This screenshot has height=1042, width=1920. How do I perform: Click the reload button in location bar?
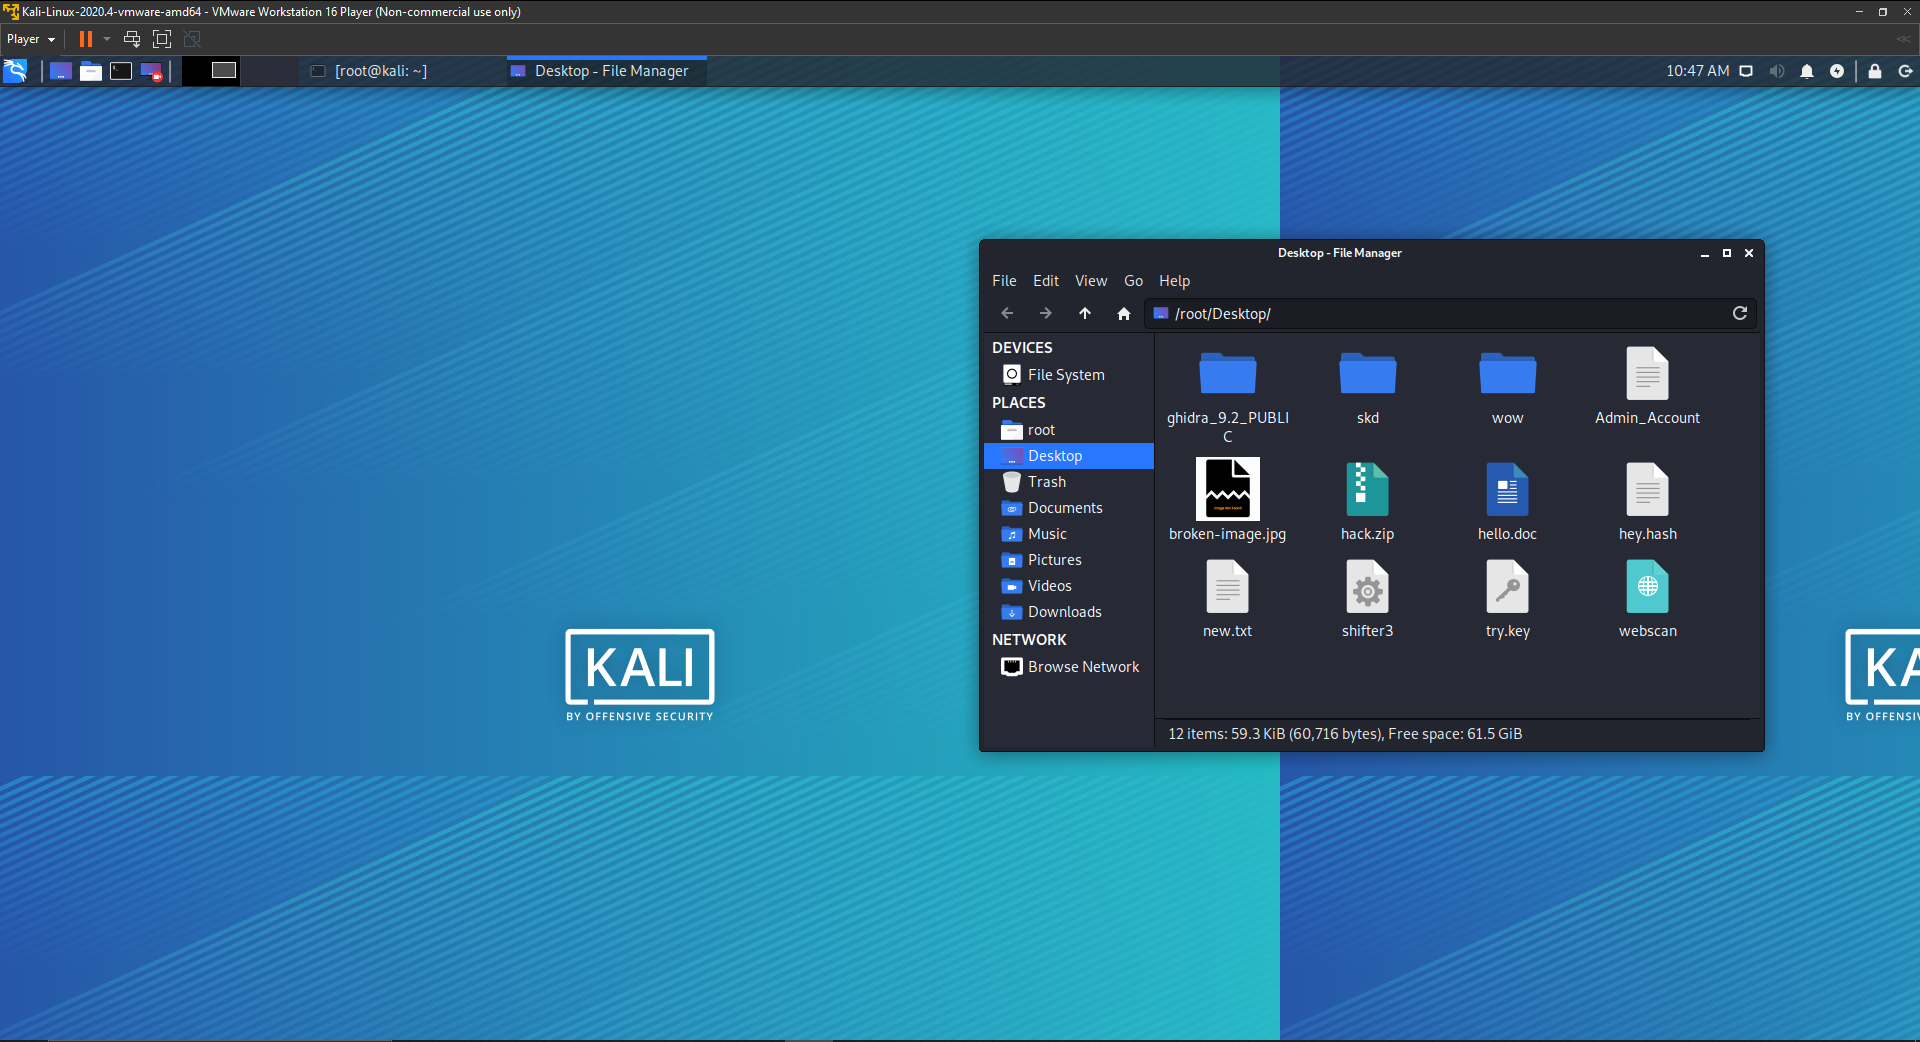point(1739,313)
